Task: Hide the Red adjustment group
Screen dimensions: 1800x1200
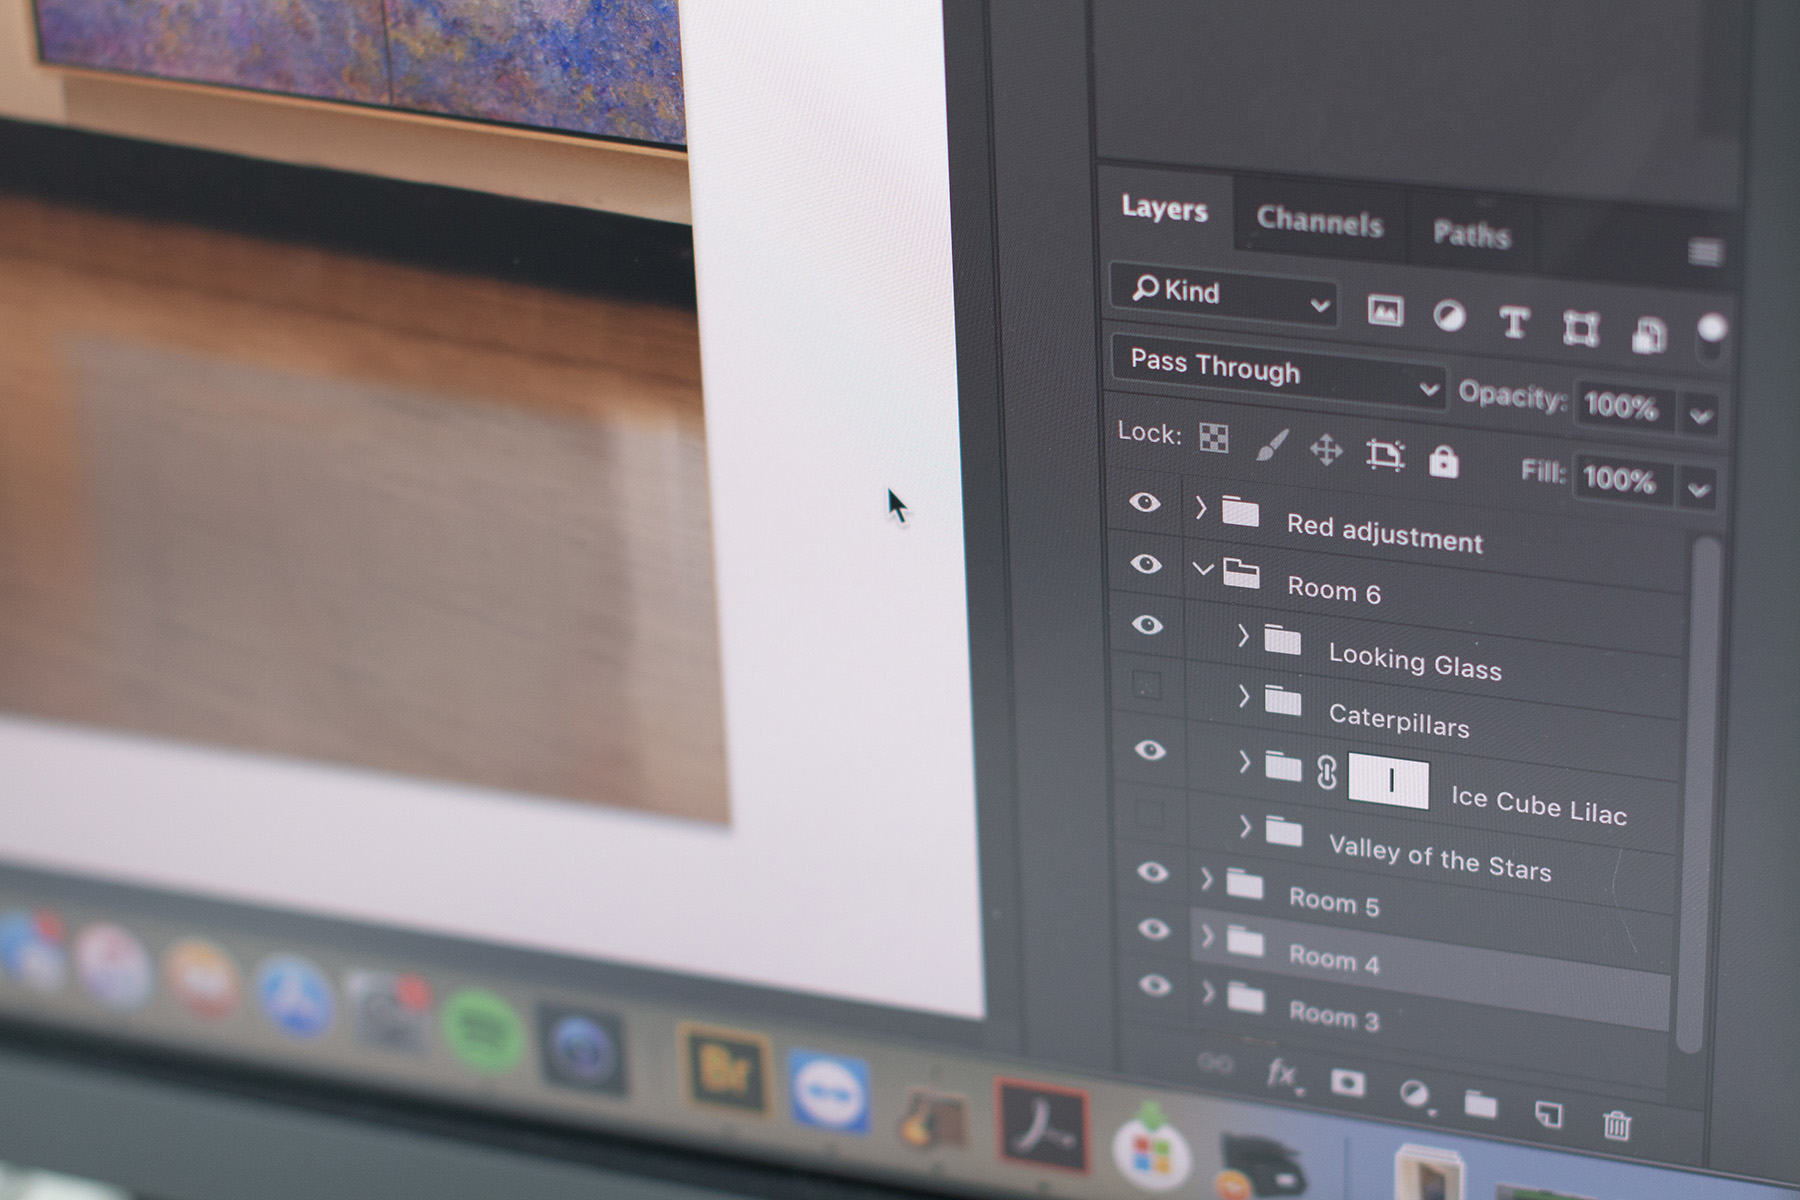Action: click(x=1145, y=502)
